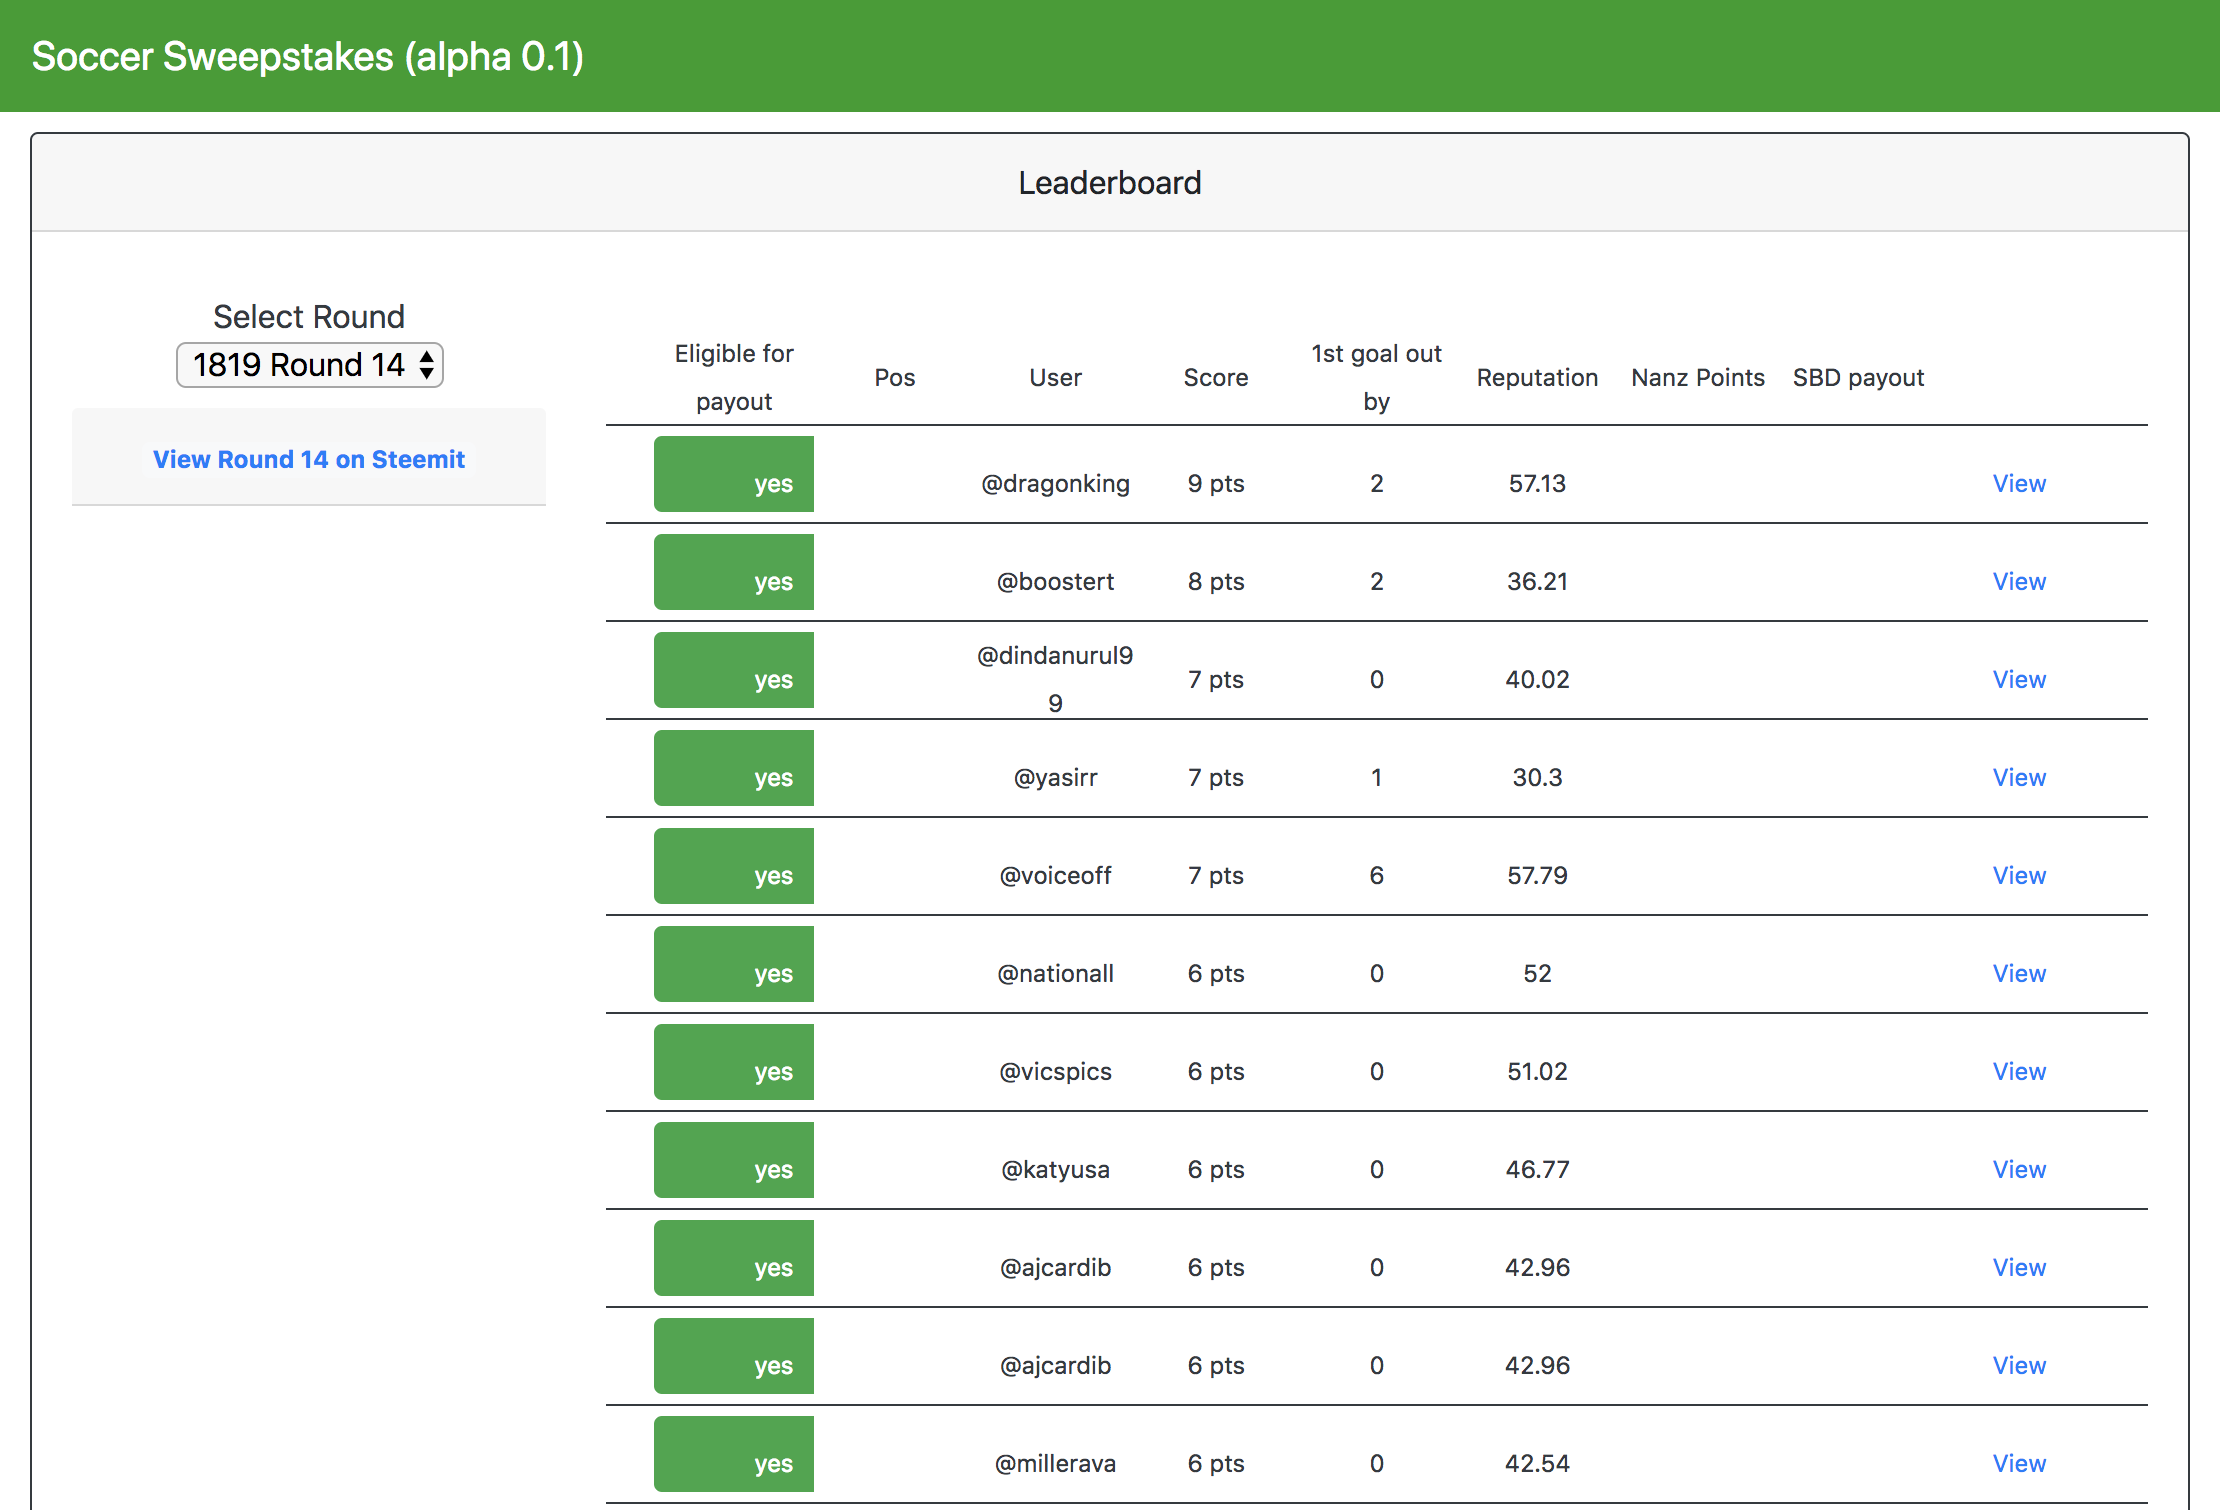Click Eligible for payout column header
Screen dimensions: 2228x1510
[x=734, y=377]
